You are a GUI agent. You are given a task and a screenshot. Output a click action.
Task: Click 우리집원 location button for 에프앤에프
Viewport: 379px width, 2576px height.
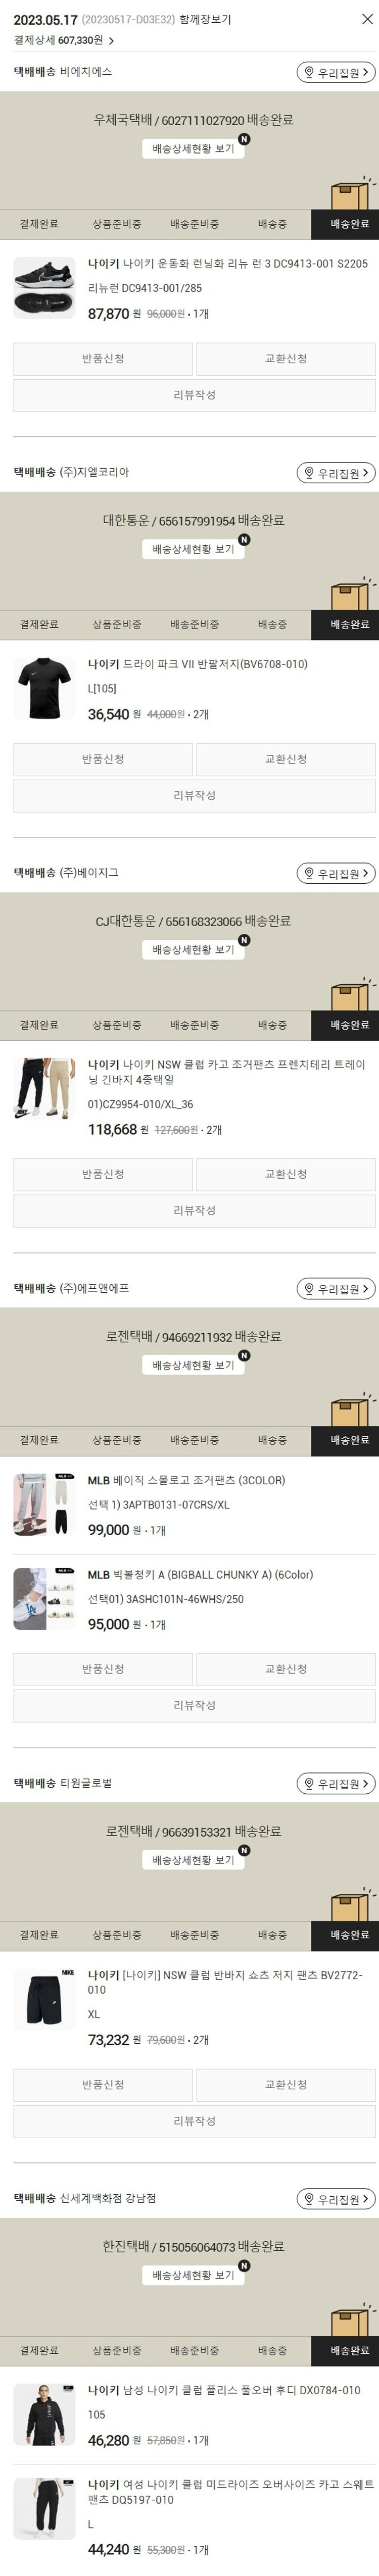coord(336,1289)
